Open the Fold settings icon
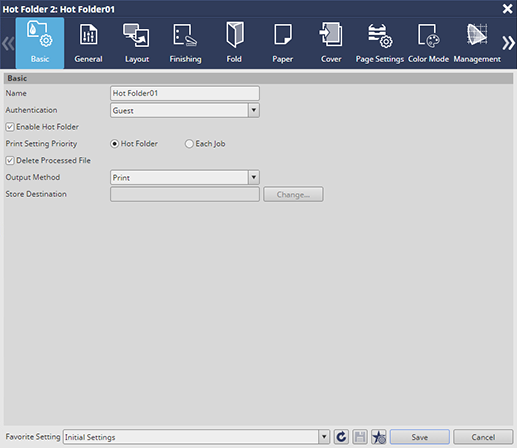 234,35
